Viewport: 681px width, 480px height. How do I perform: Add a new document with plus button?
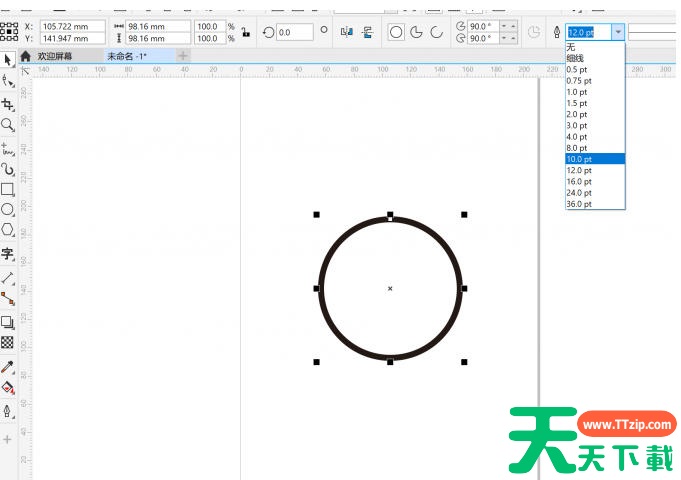coord(182,56)
